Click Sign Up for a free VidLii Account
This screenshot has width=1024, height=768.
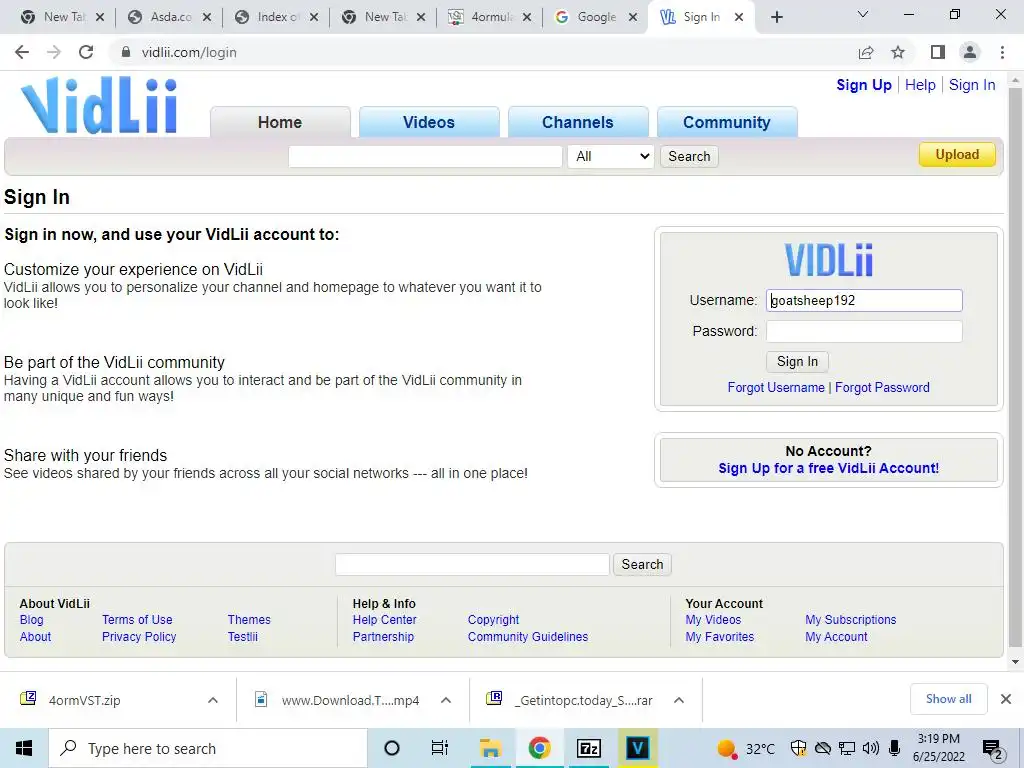click(x=829, y=468)
